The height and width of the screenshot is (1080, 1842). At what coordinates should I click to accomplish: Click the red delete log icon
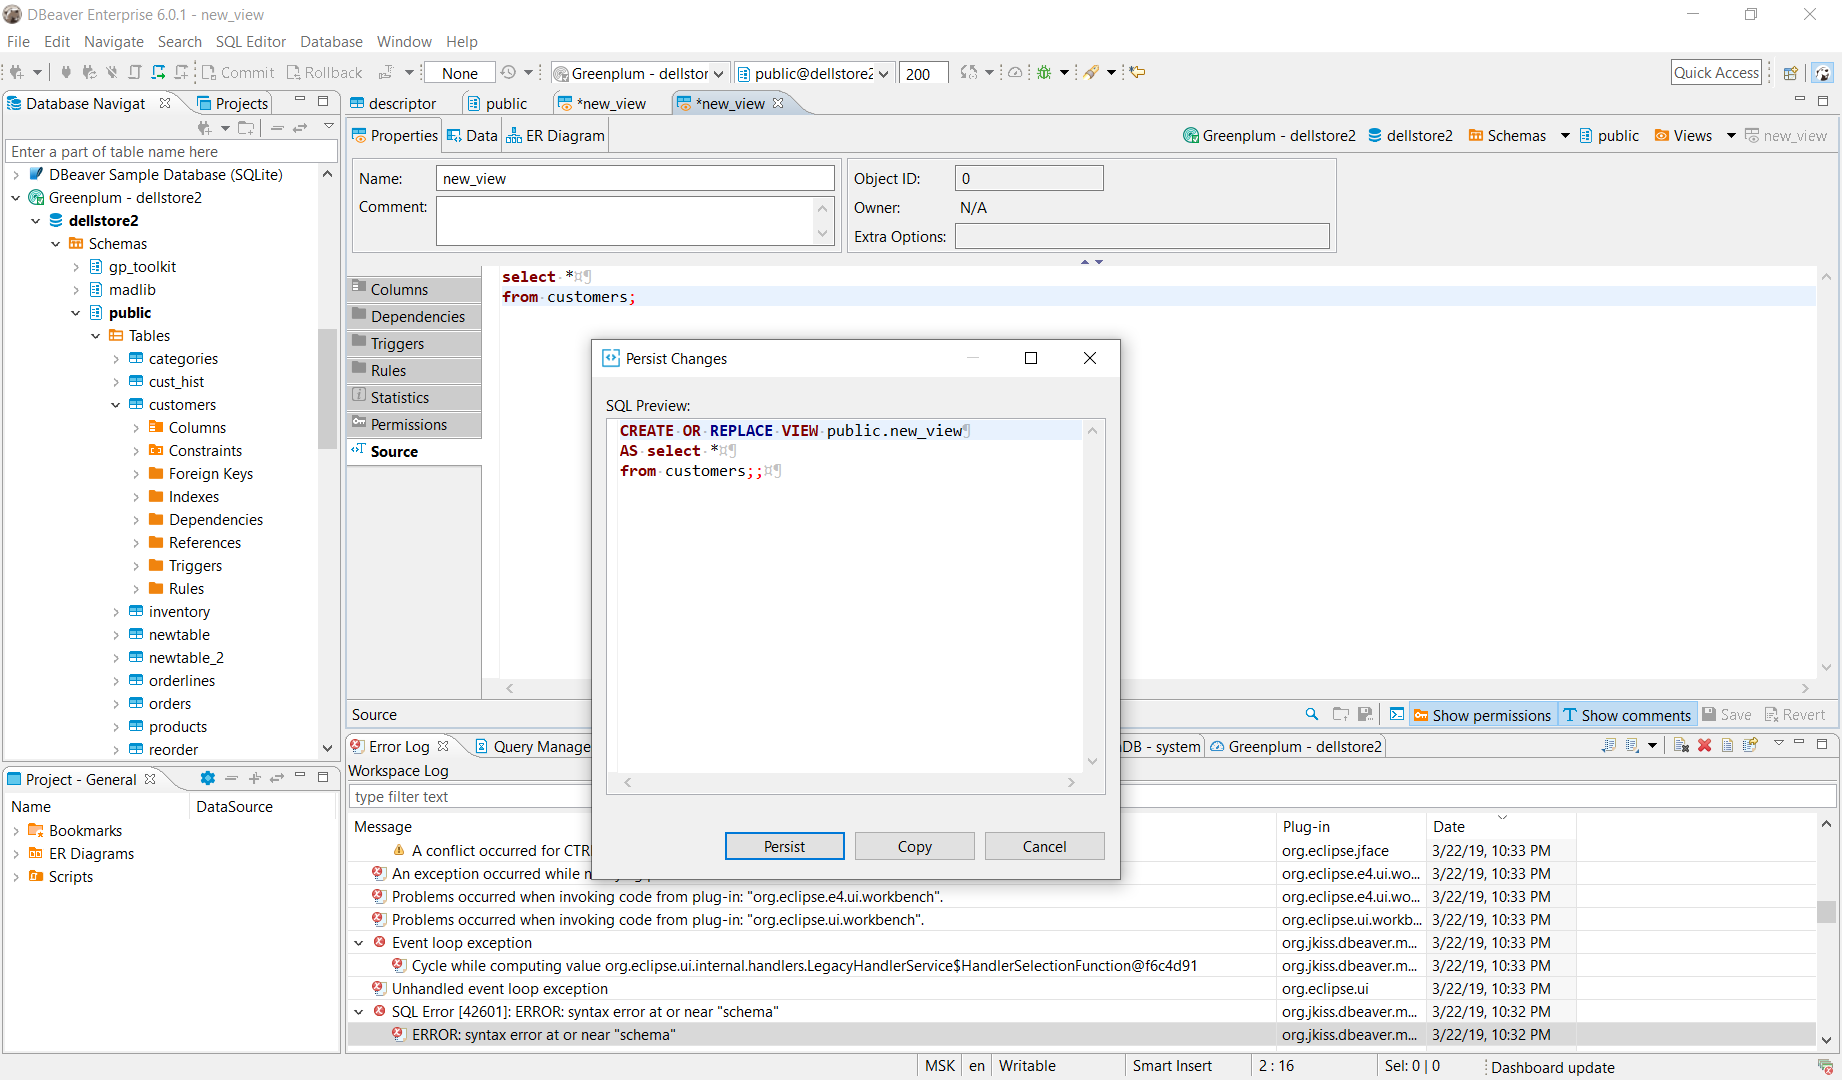(x=1704, y=745)
